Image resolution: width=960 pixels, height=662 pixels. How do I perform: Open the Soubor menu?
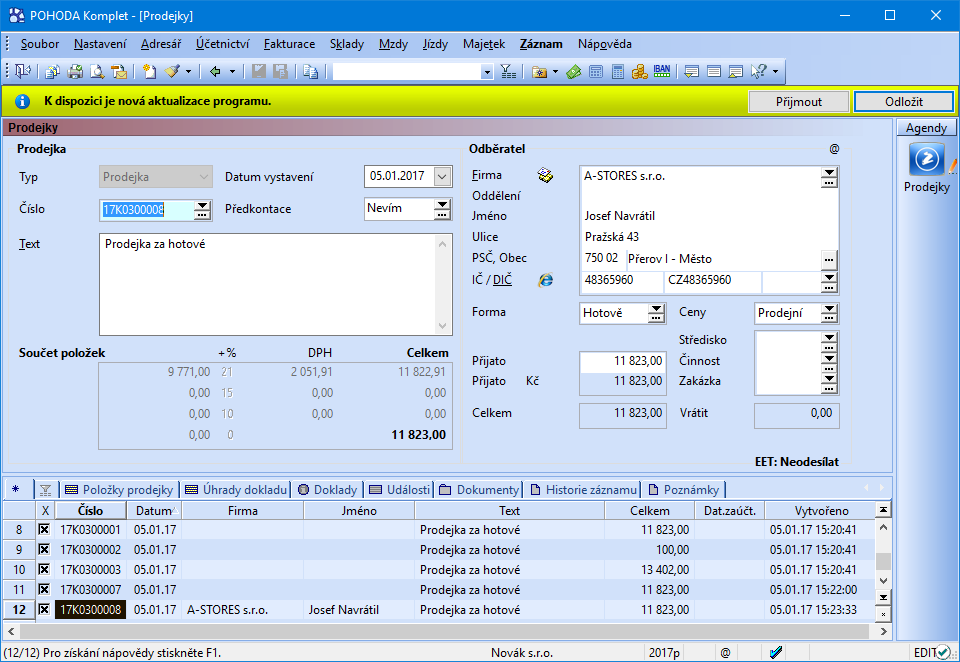40,44
